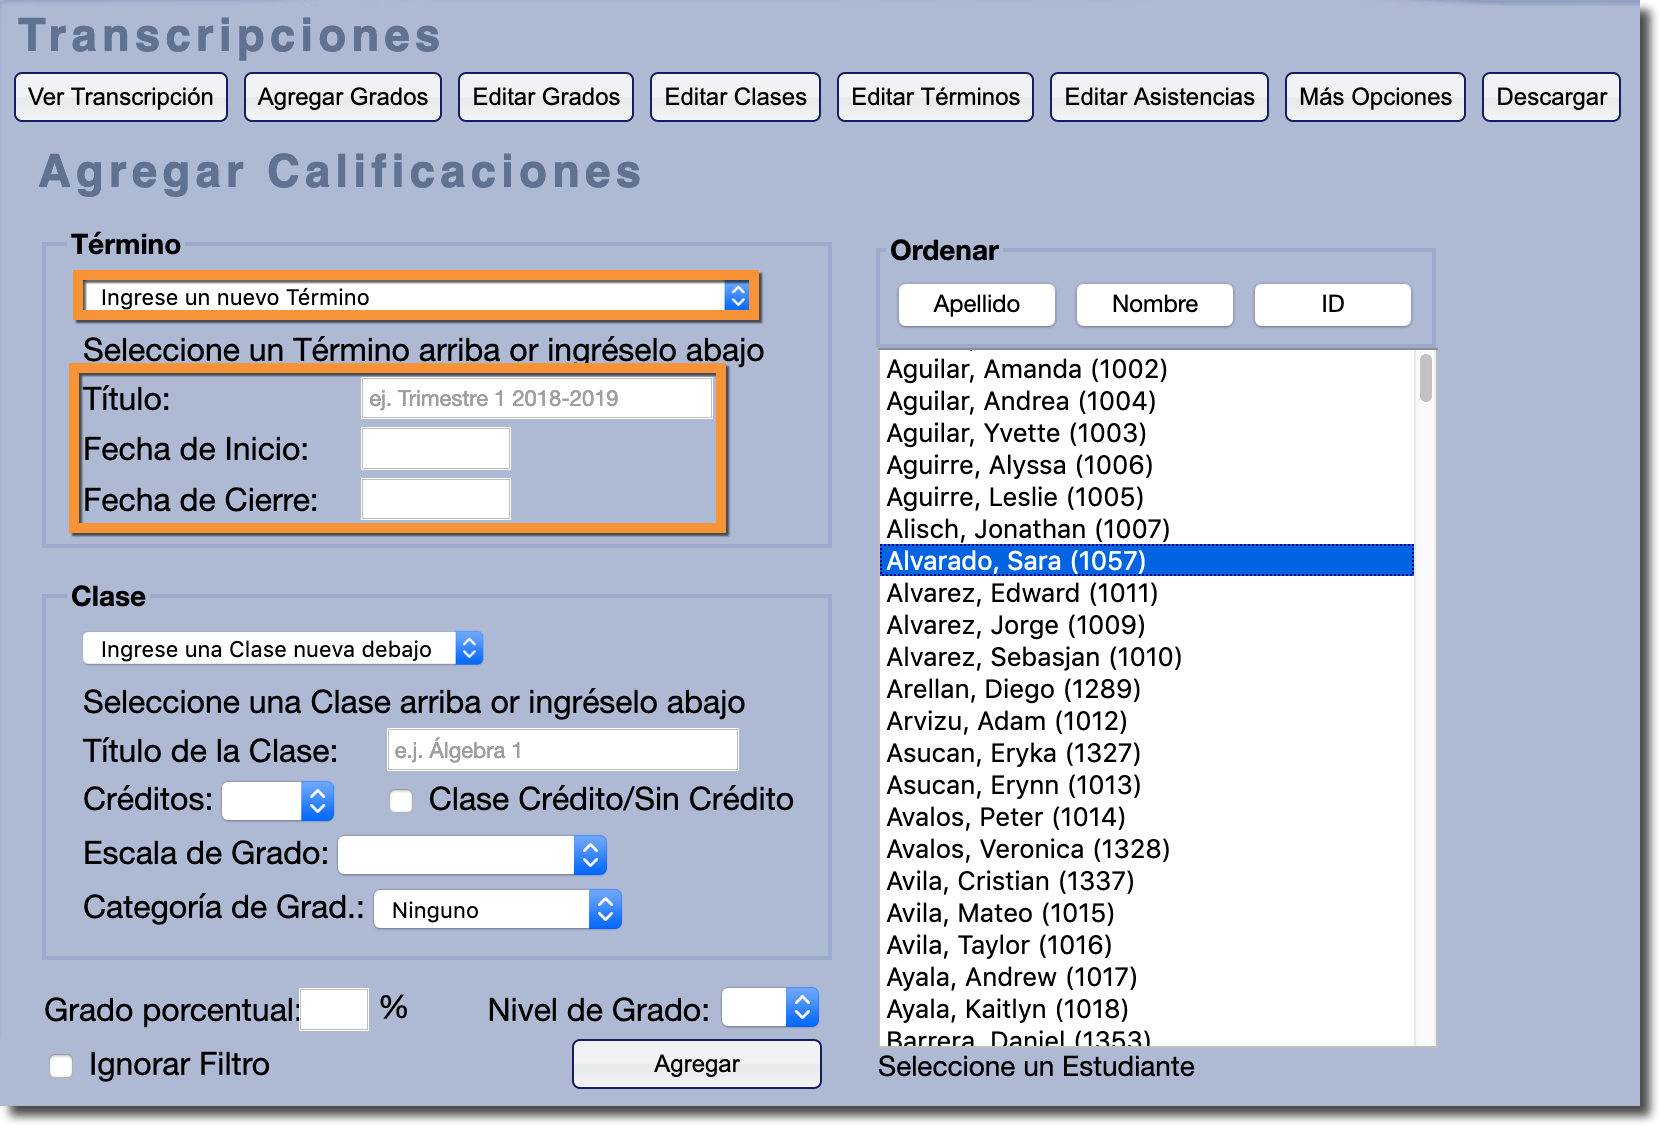The height and width of the screenshot is (1126, 1660).
Task: Open Editar Asistencias section
Action: point(1159,97)
